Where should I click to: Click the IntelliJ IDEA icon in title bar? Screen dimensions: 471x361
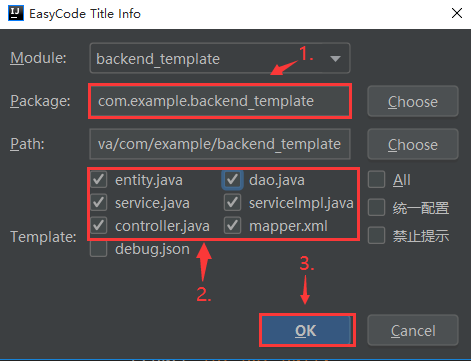tap(16, 13)
